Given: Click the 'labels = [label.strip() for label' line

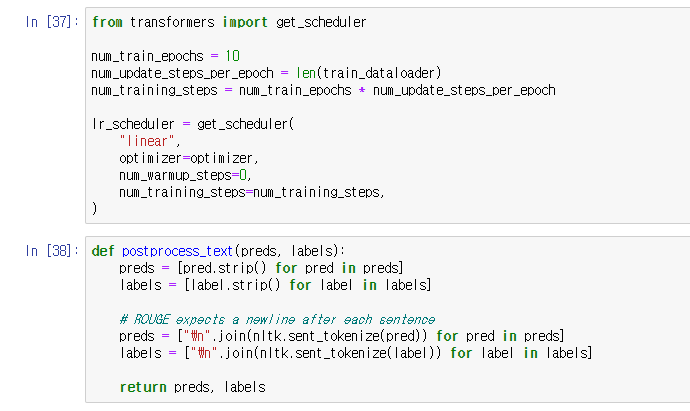Looking at the screenshot, I should point(275,285).
